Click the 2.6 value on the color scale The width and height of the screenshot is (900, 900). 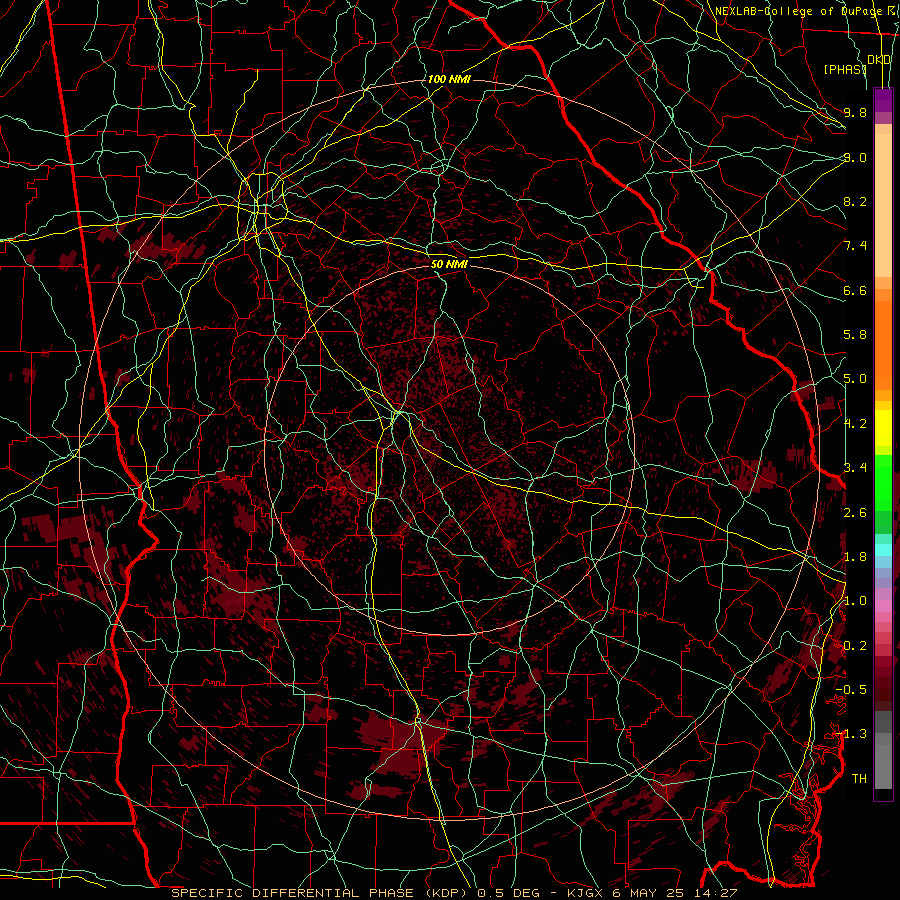pos(855,512)
